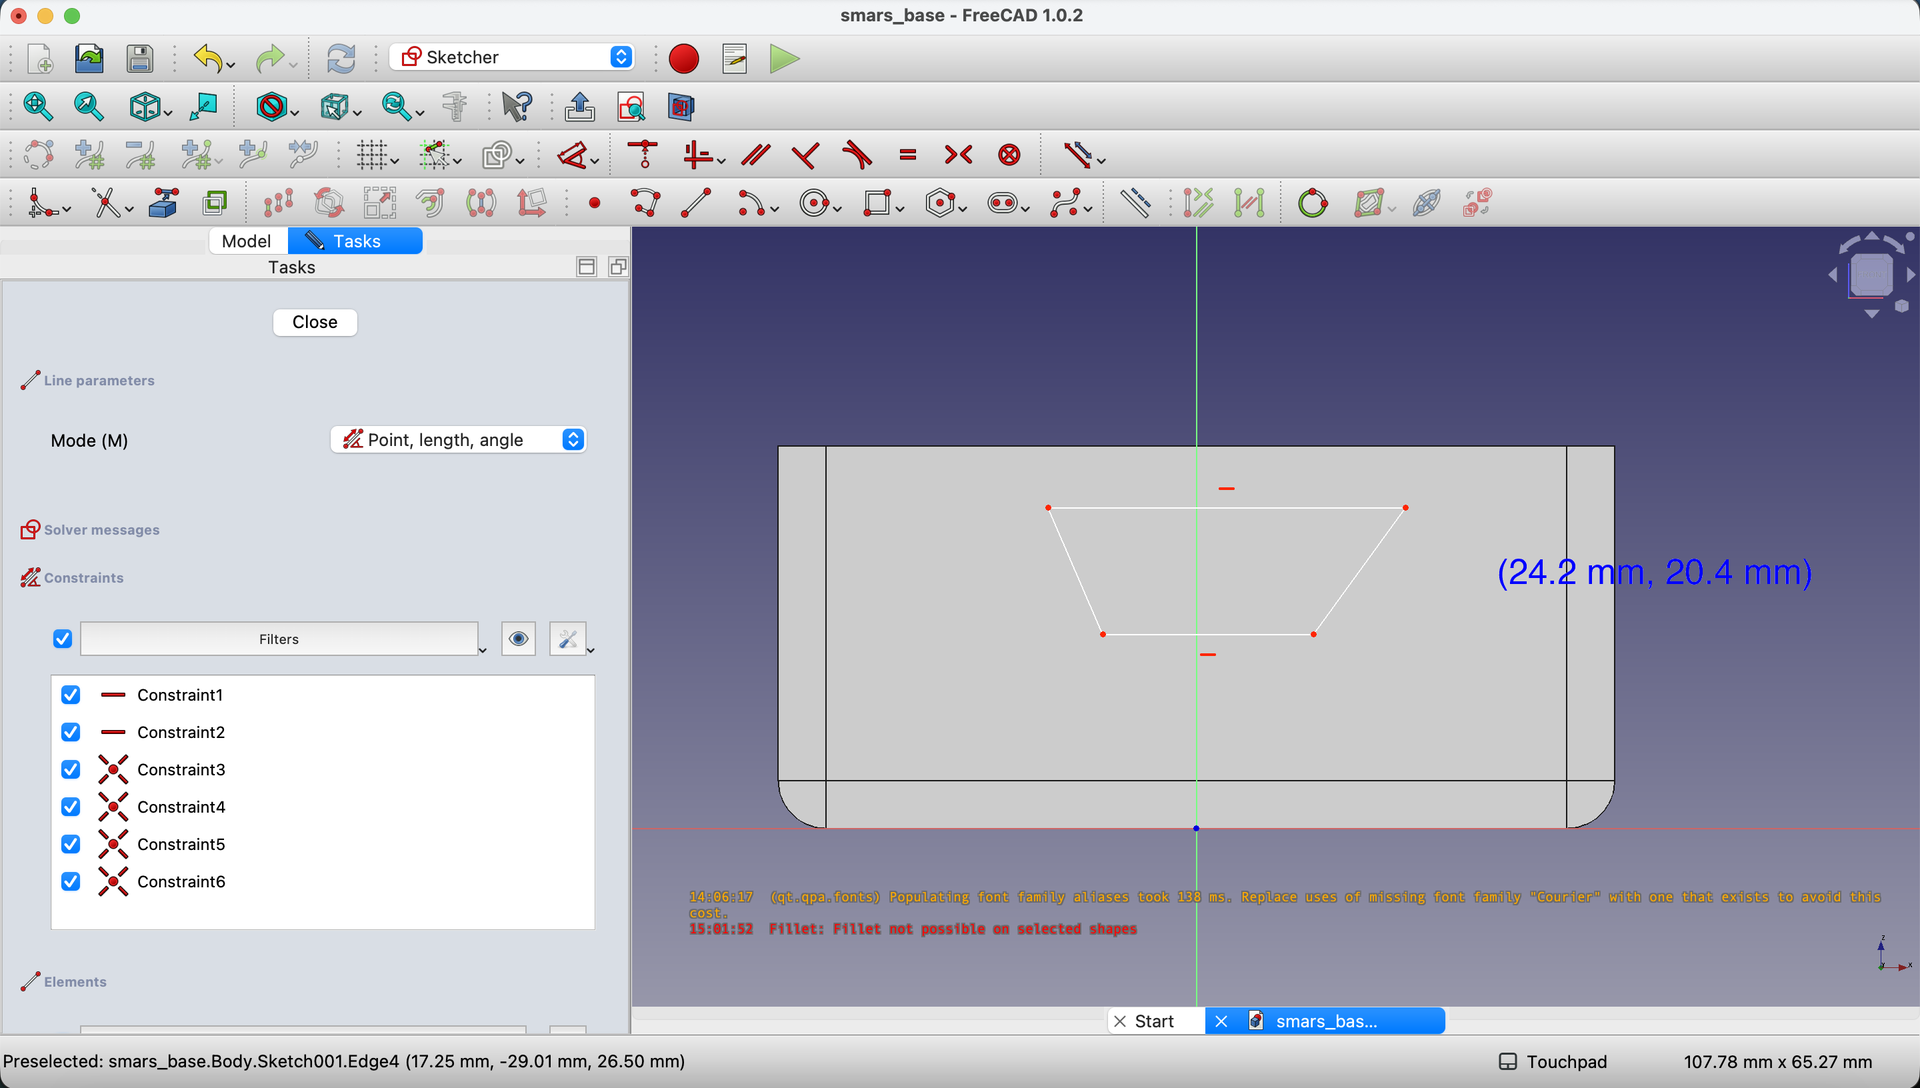
Task: Select the horizontal/vertical constraint icon
Action: (698, 155)
